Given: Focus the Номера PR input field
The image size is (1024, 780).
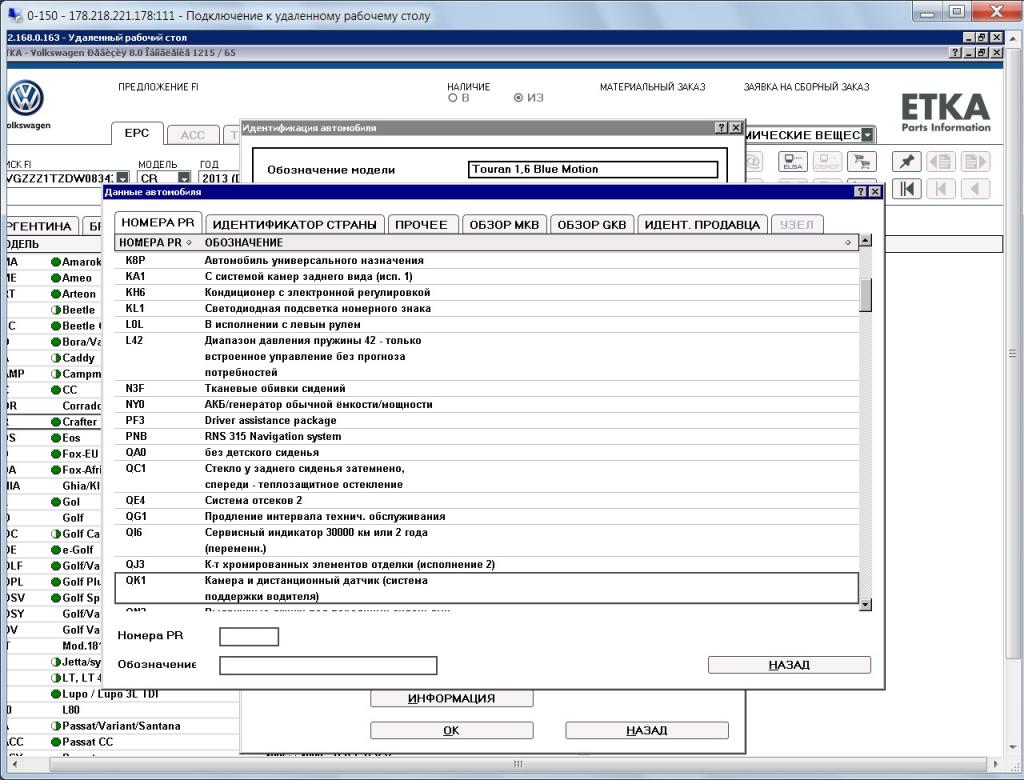Looking at the screenshot, I should (x=249, y=636).
